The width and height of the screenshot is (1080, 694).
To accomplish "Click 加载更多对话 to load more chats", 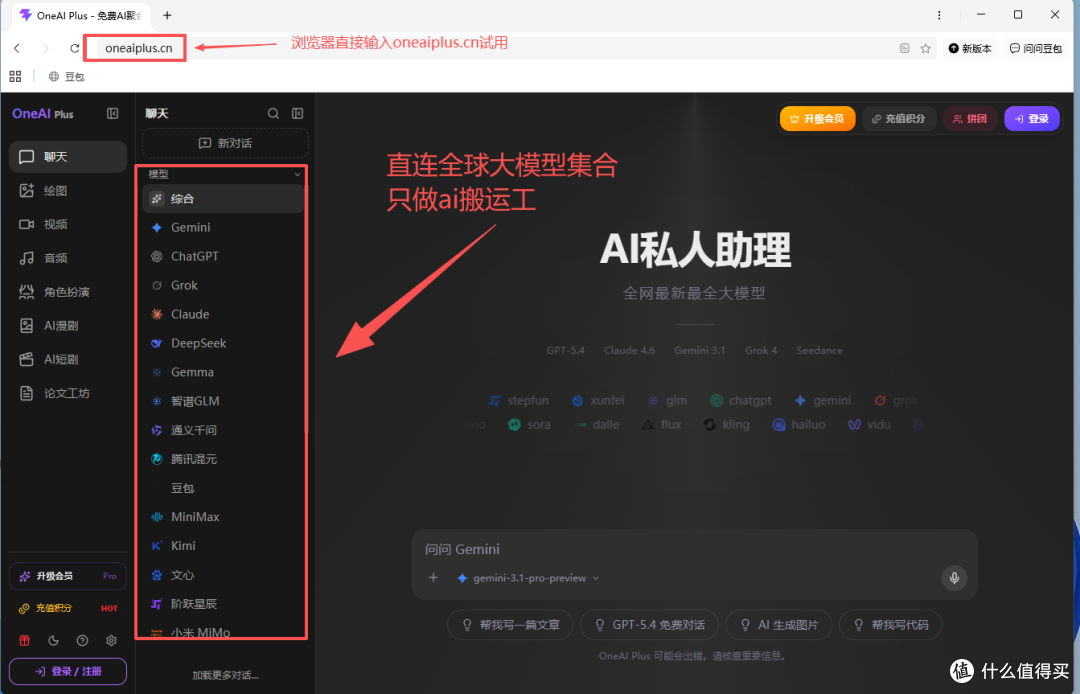I will [225, 675].
